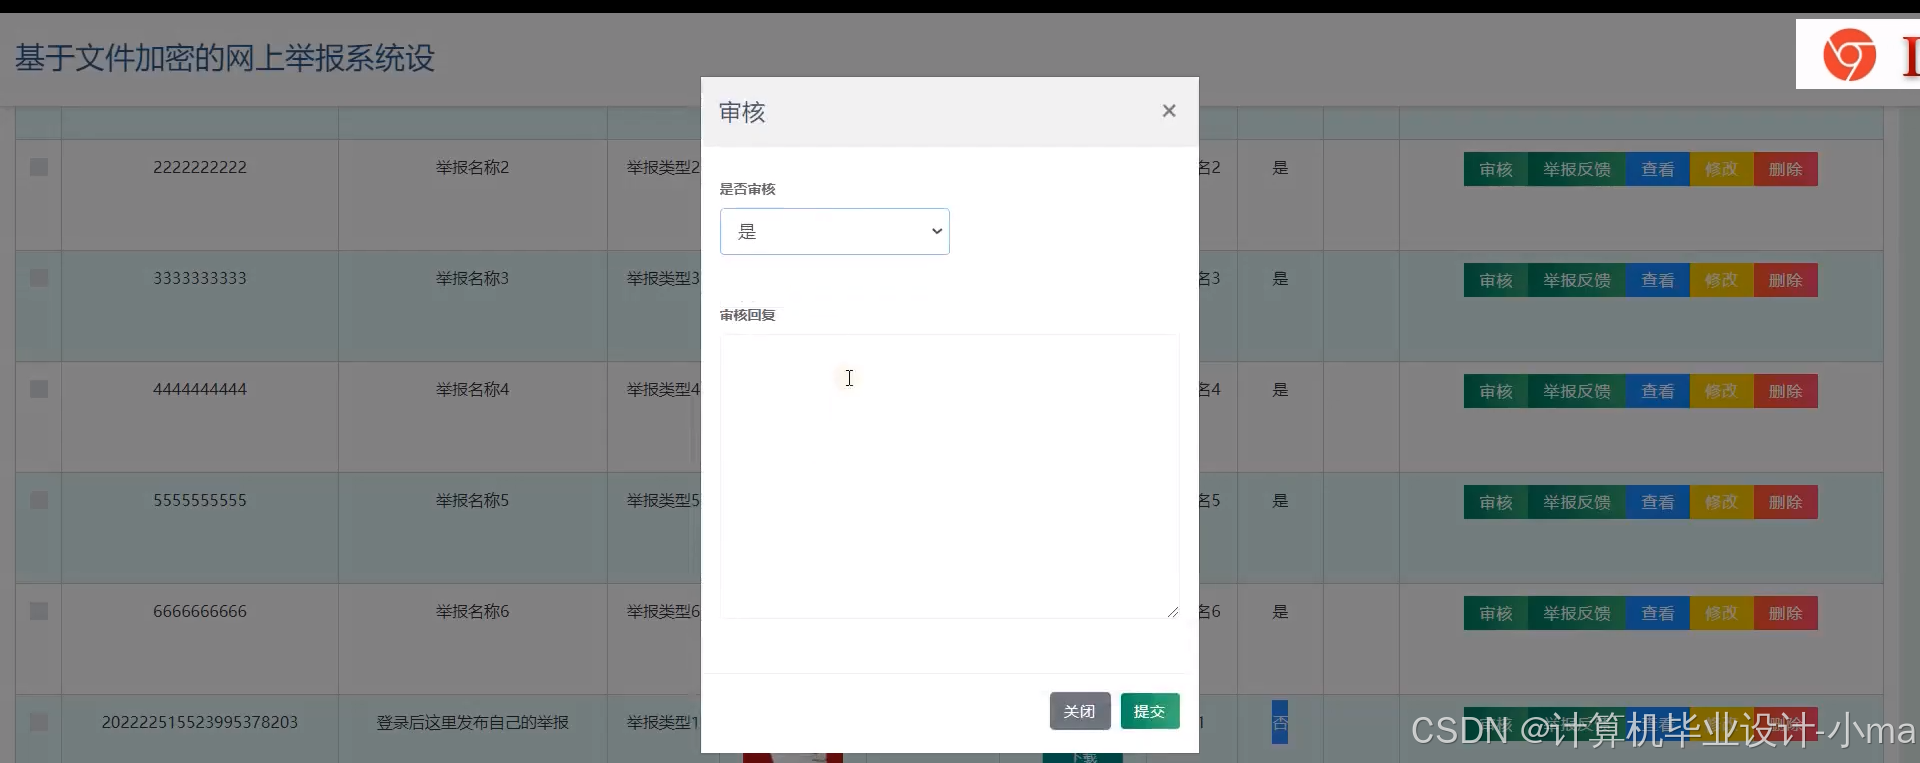Click the page title 基于文件加密的网上举报系统设
The image size is (1920, 763).
(x=225, y=58)
